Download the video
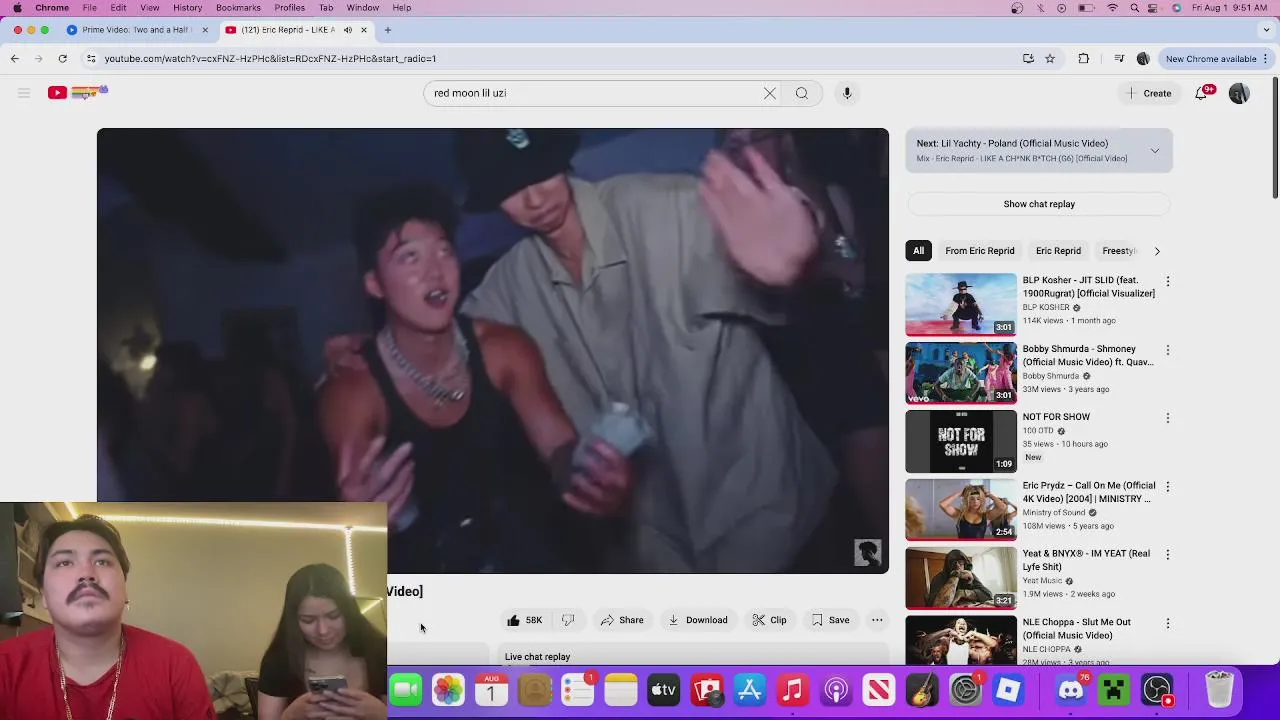The image size is (1280, 720). pyautogui.click(x=698, y=620)
